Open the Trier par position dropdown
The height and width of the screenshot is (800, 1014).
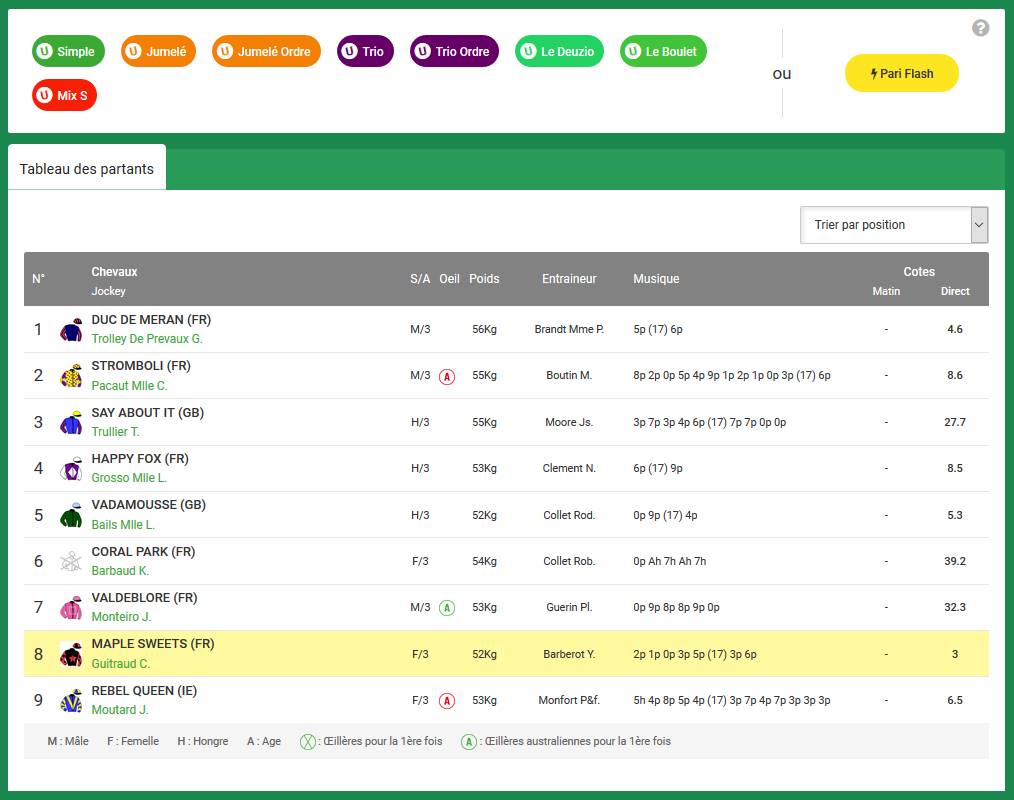pos(894,225)
